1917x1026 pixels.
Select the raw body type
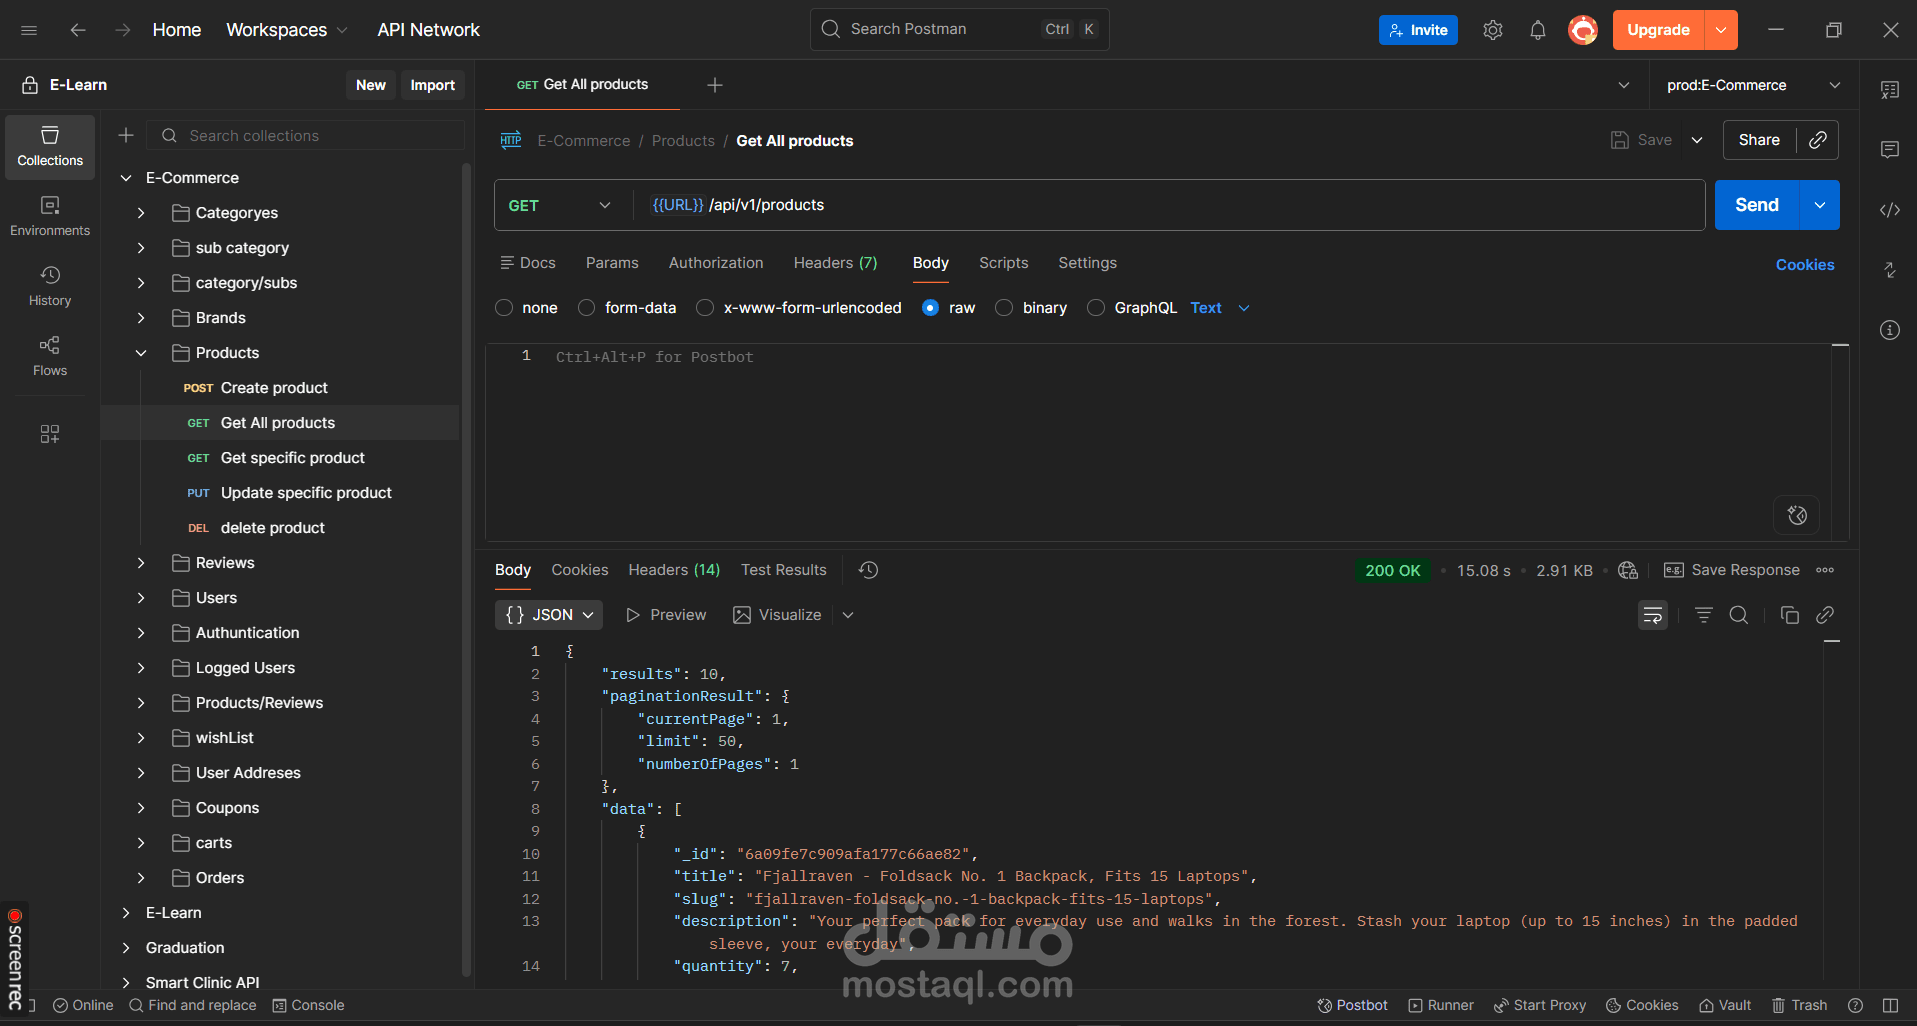931,308
